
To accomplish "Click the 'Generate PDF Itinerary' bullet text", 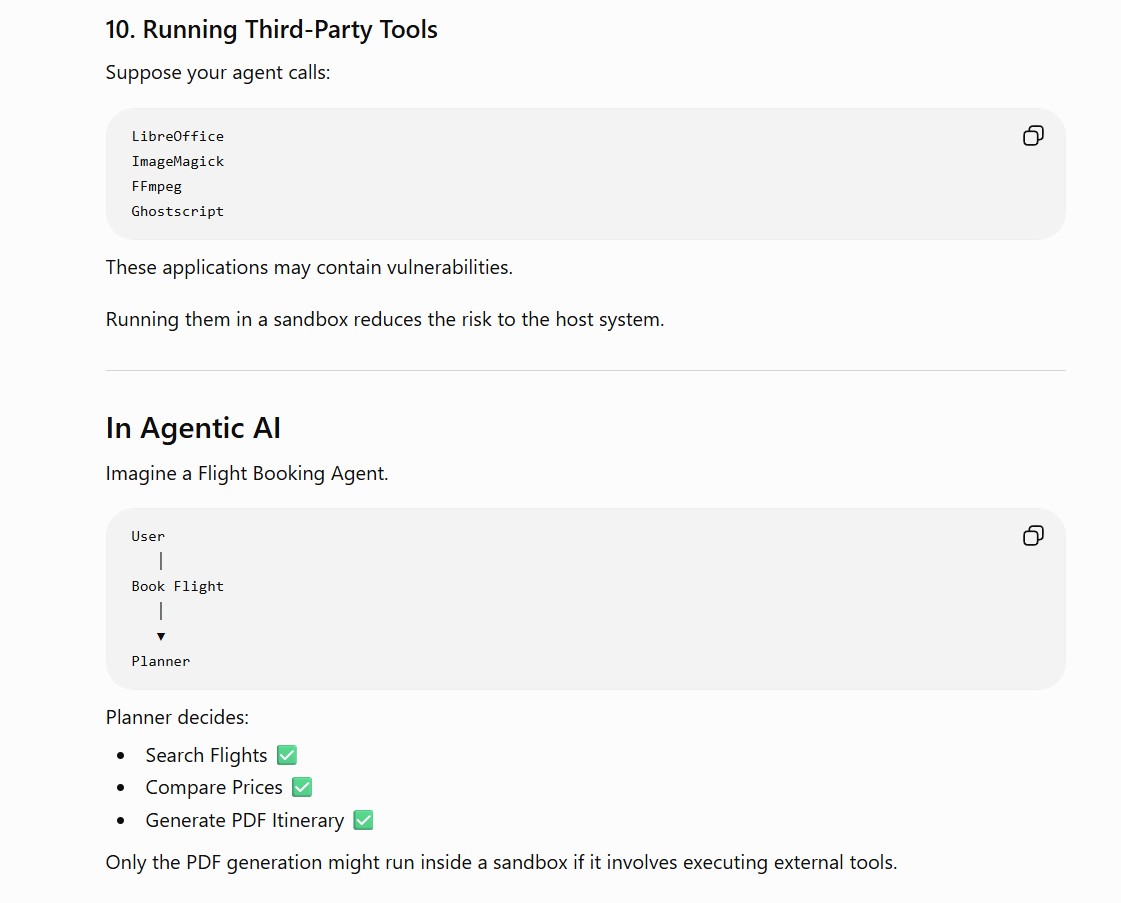I will pyautogui.click(x=245, y=820).
